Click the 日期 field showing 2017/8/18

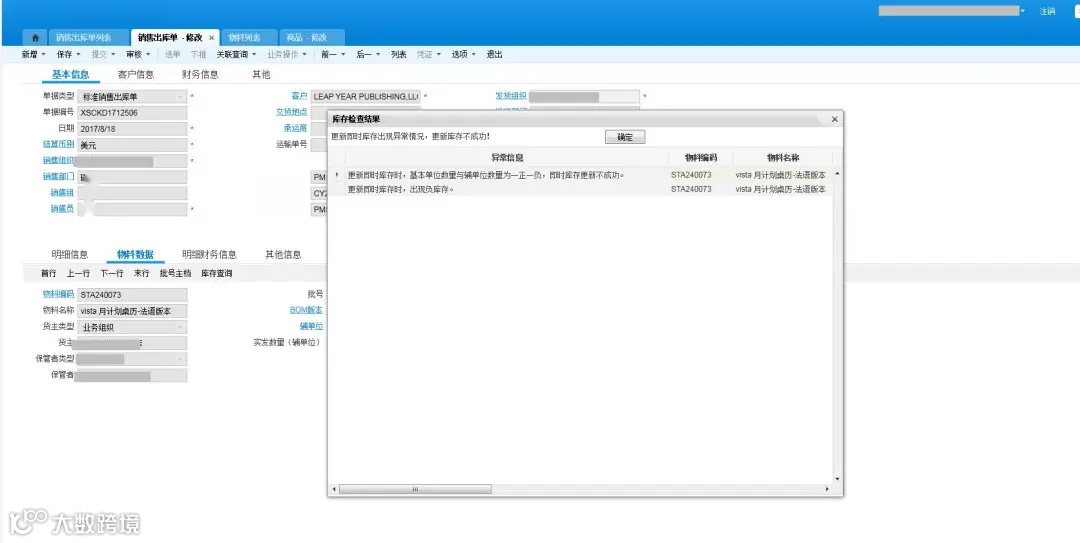point(132,129)
